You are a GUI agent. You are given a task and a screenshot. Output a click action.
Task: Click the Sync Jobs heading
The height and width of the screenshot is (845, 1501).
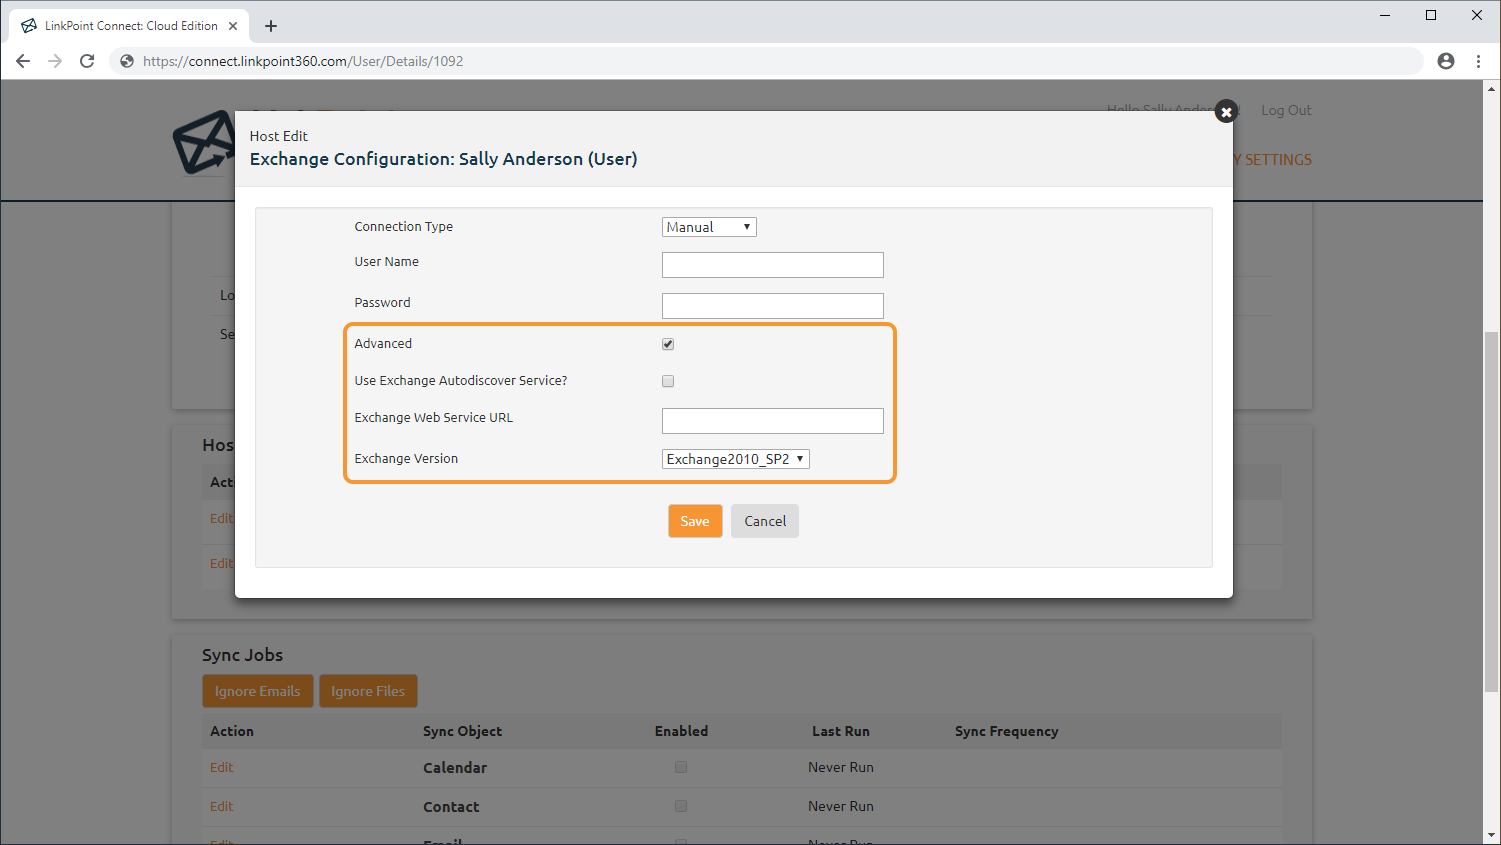242,655
